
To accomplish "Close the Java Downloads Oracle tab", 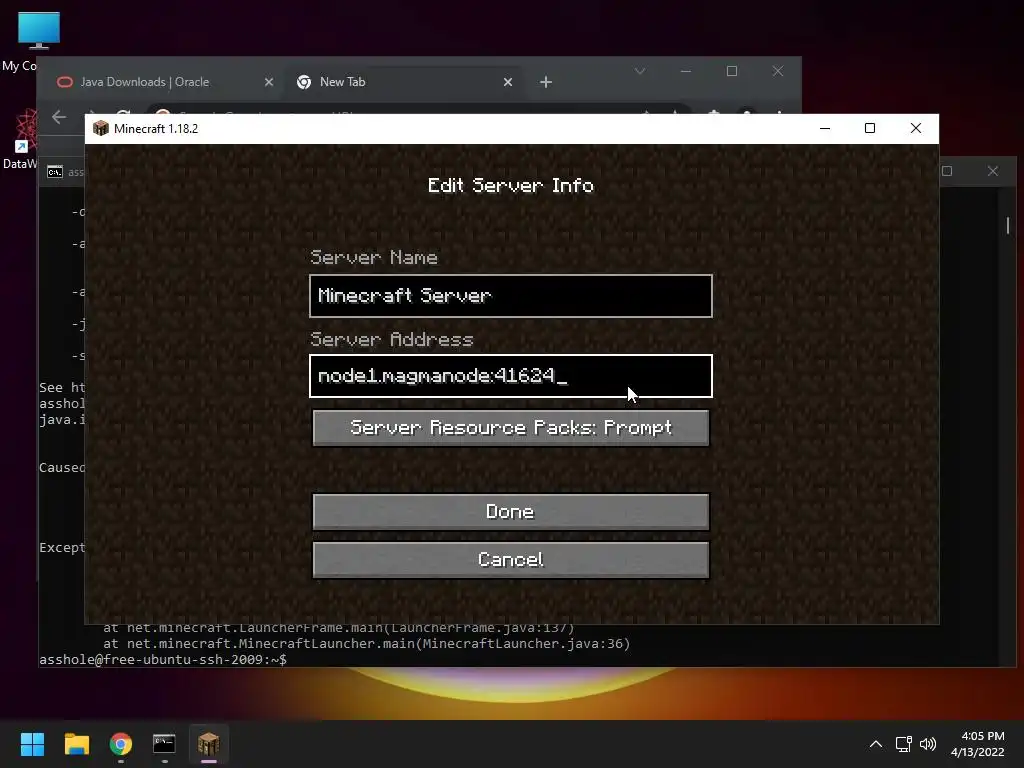I will coord(269,82).
